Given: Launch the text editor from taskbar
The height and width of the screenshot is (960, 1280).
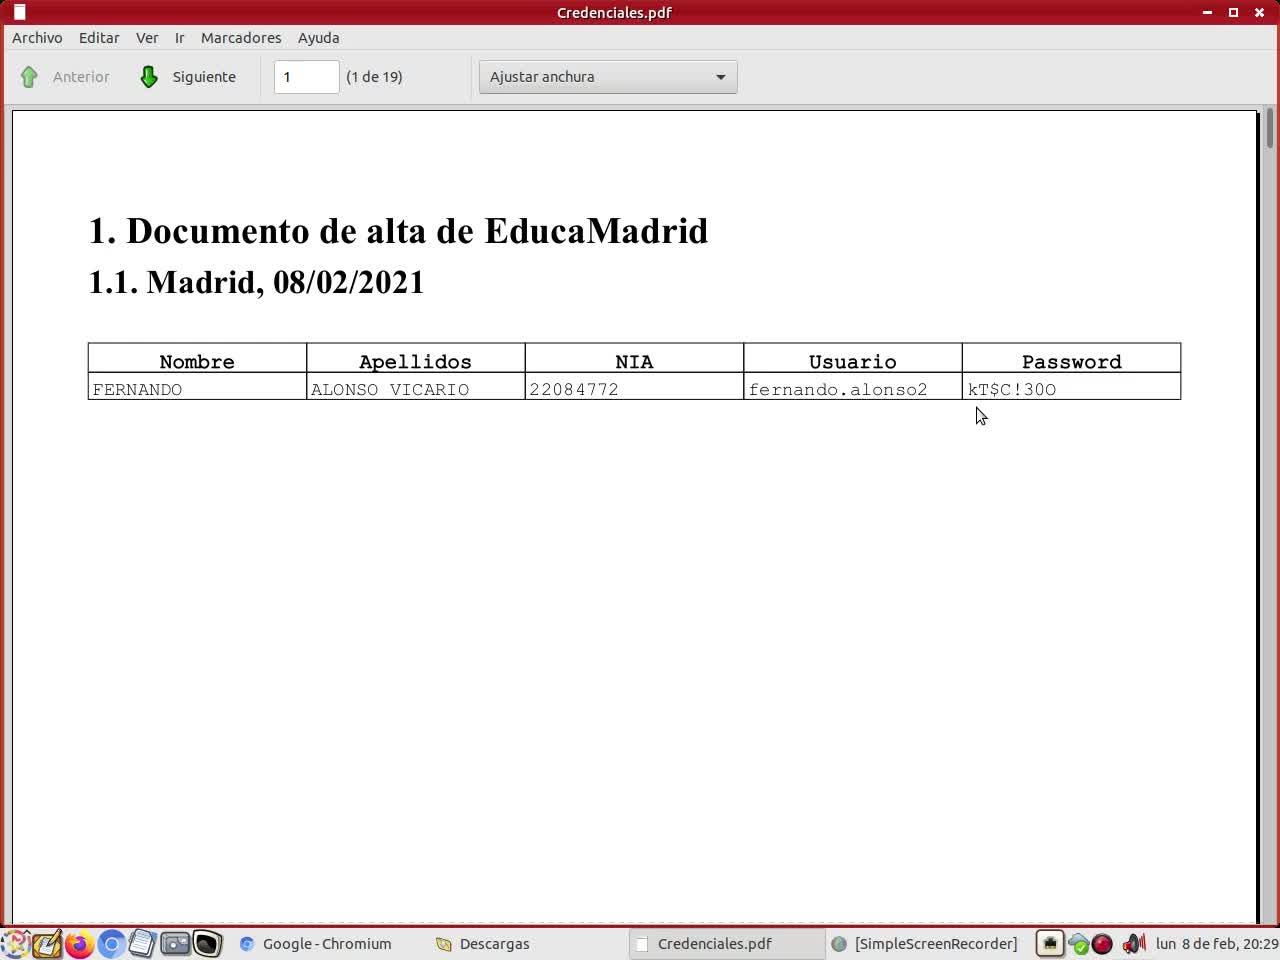Looking at the screenshot, I should [x=46, y=943].
